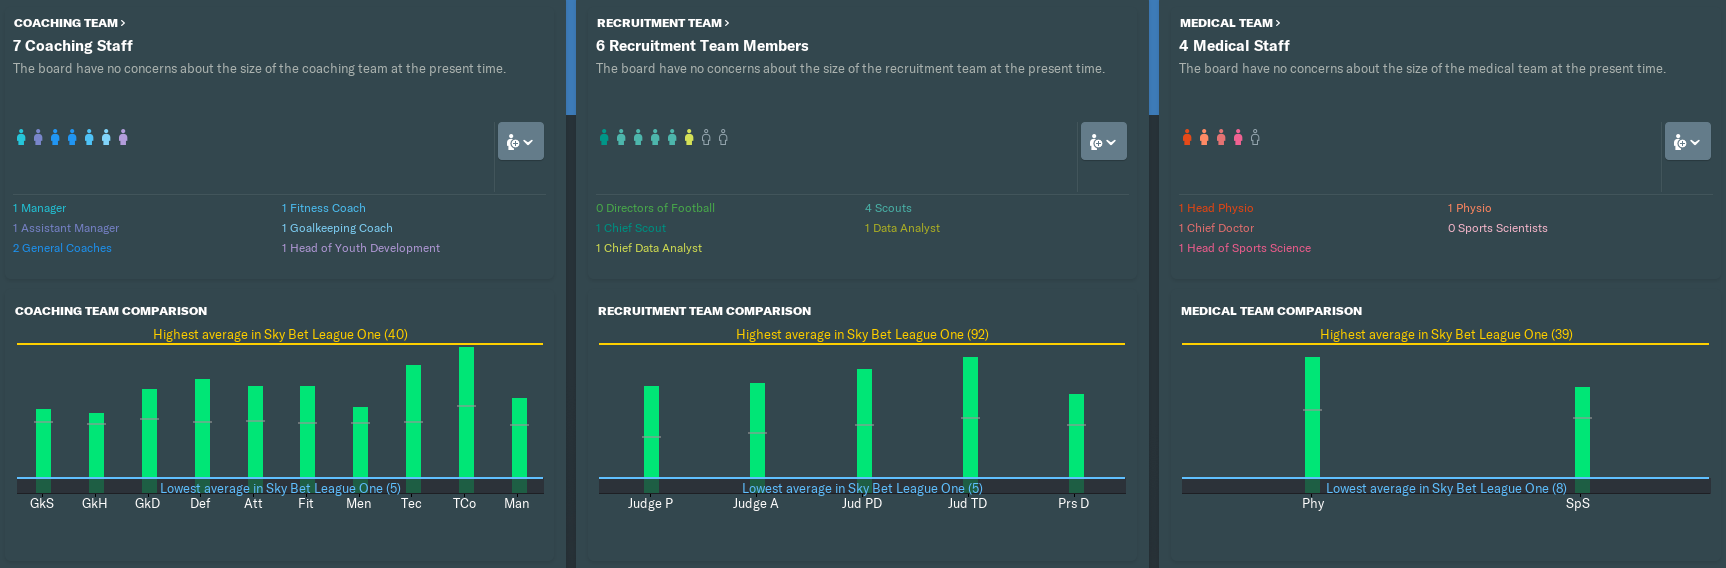Select the 2 General Coaches link
Screen dimensions: 1726x568
pyautogui.click(x=62, y=248)
